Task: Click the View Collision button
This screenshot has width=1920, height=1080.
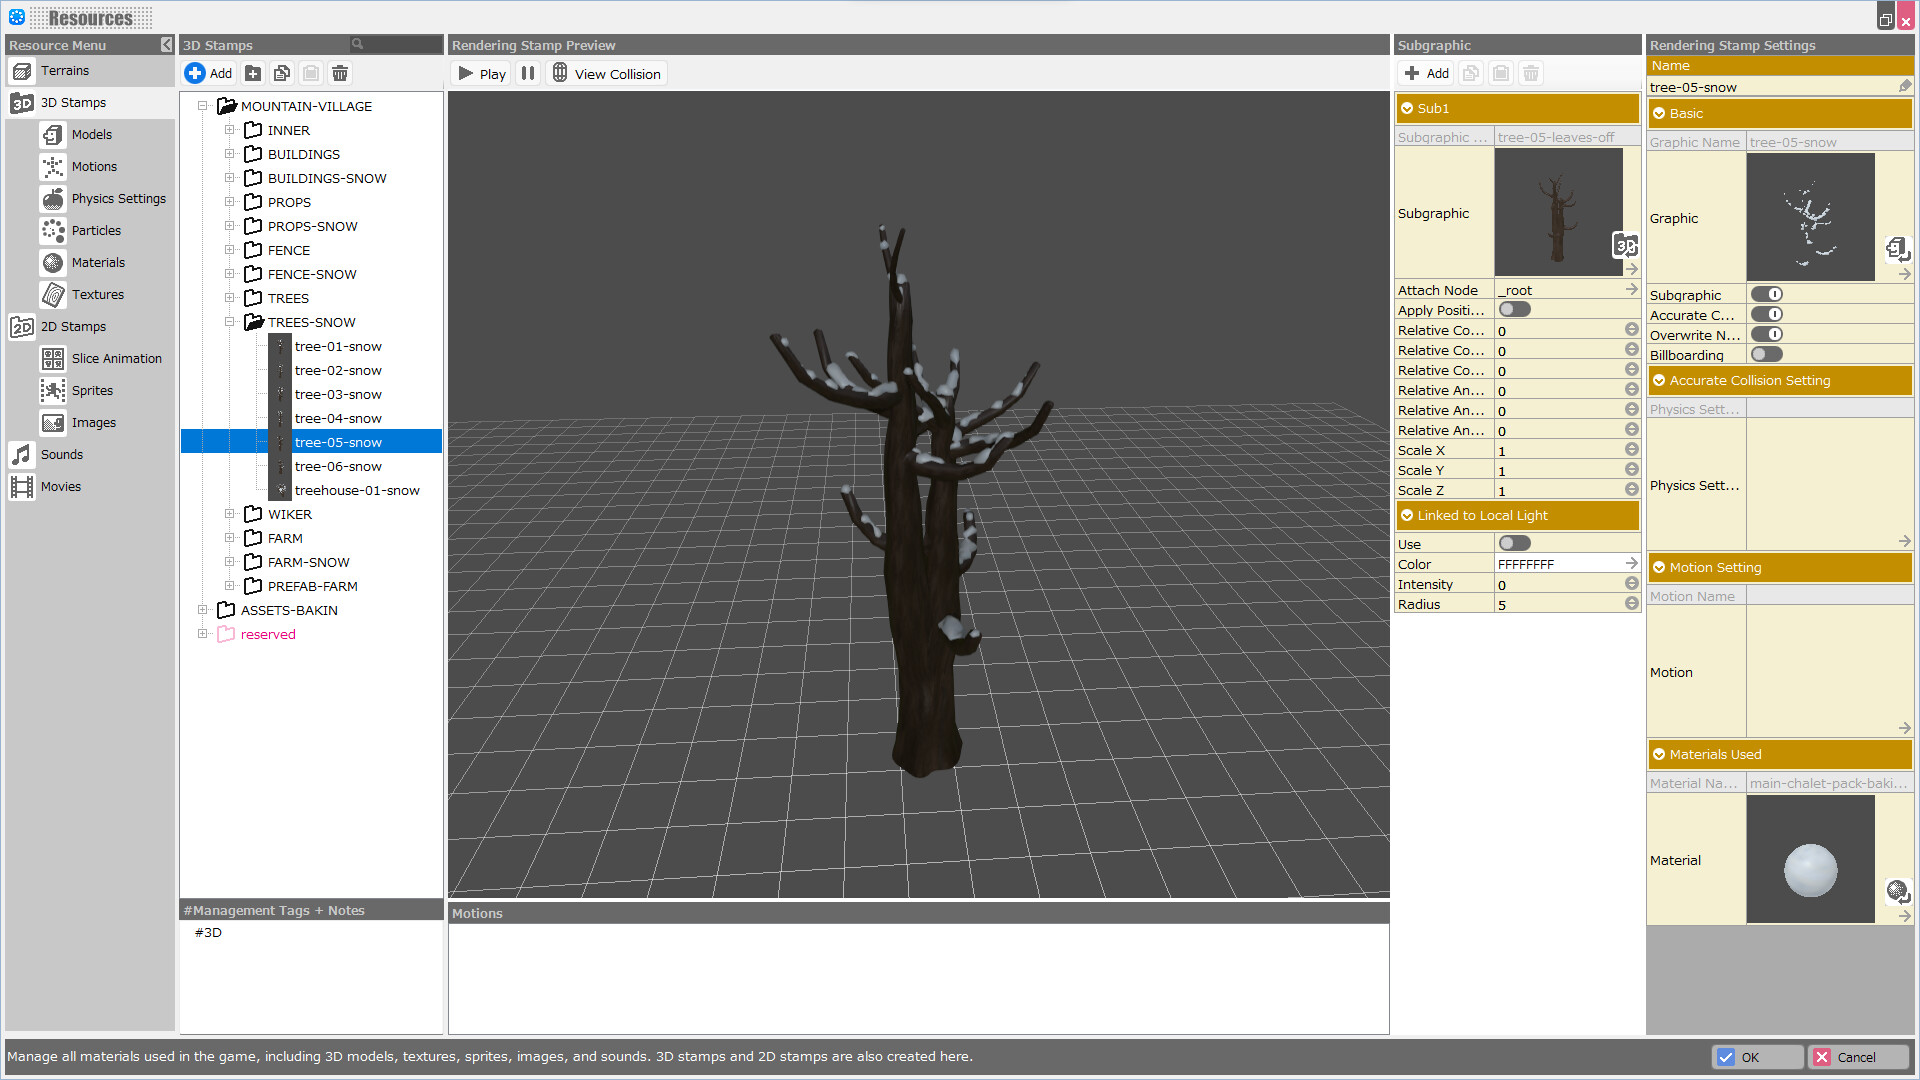Action: coord(607,73)
